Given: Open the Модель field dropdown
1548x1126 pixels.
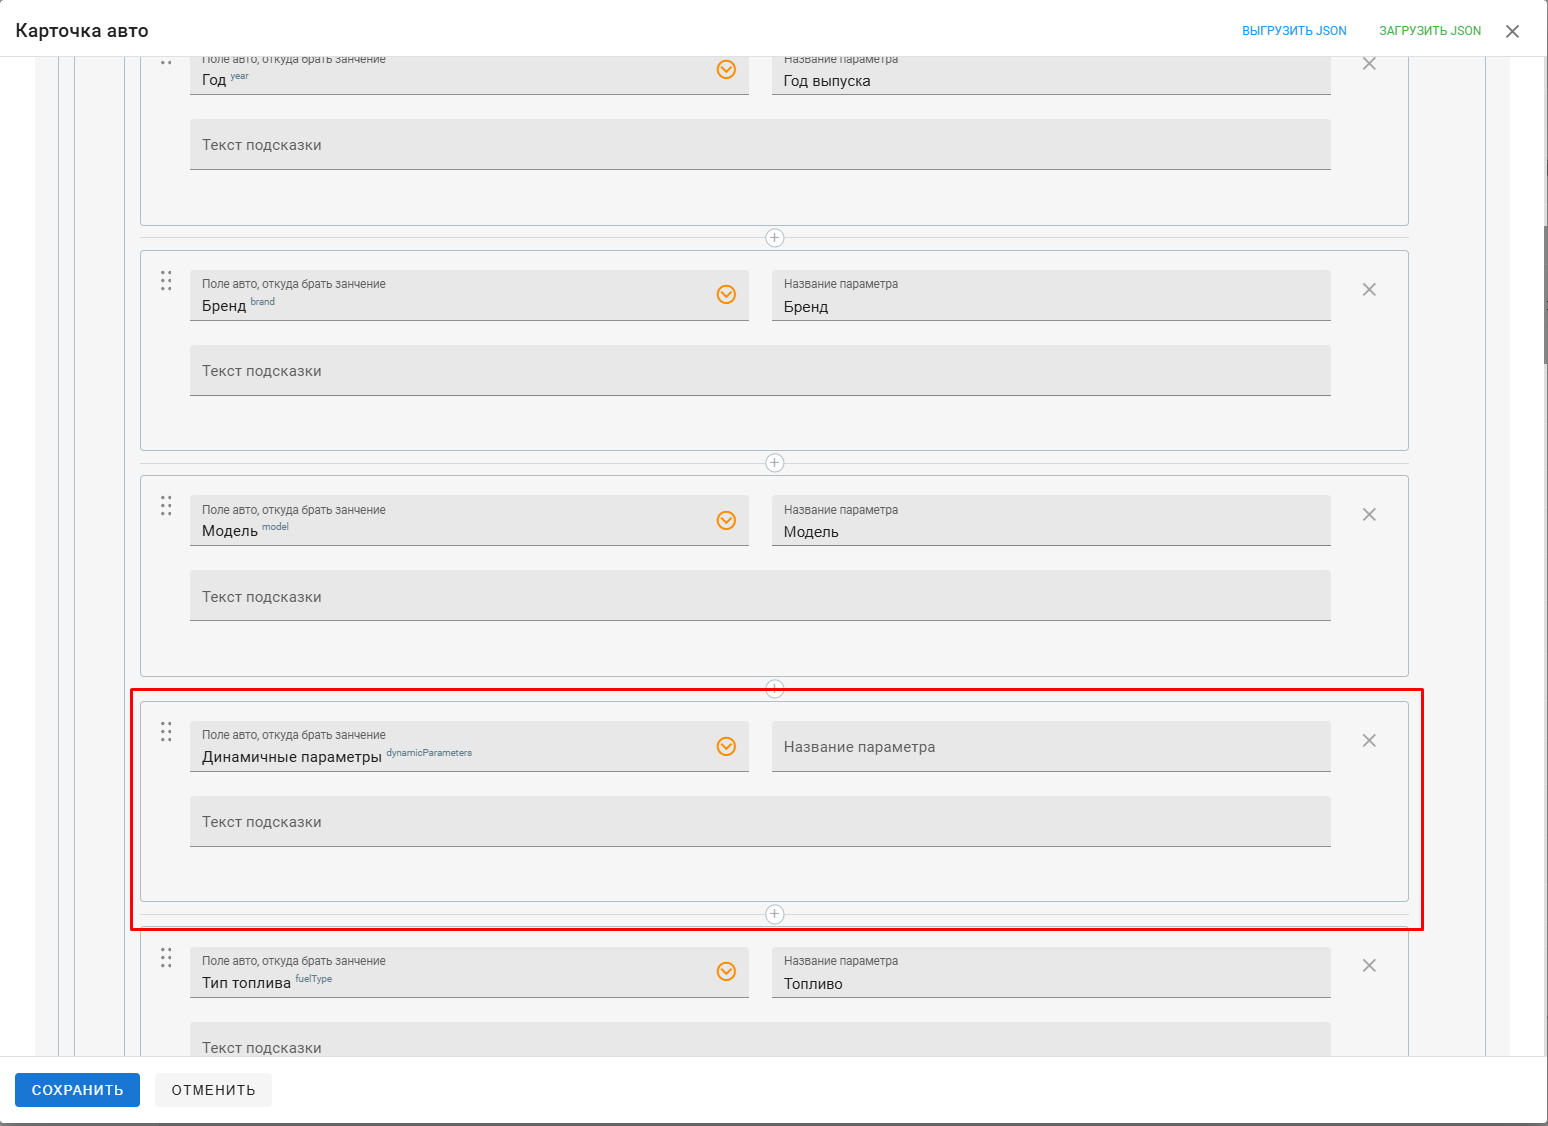Looking at the screenshot, I should (x=726, y=520).
